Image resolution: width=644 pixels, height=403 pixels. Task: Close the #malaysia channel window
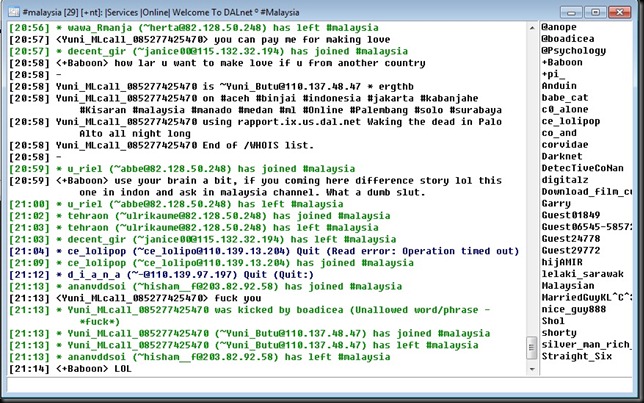620,12
